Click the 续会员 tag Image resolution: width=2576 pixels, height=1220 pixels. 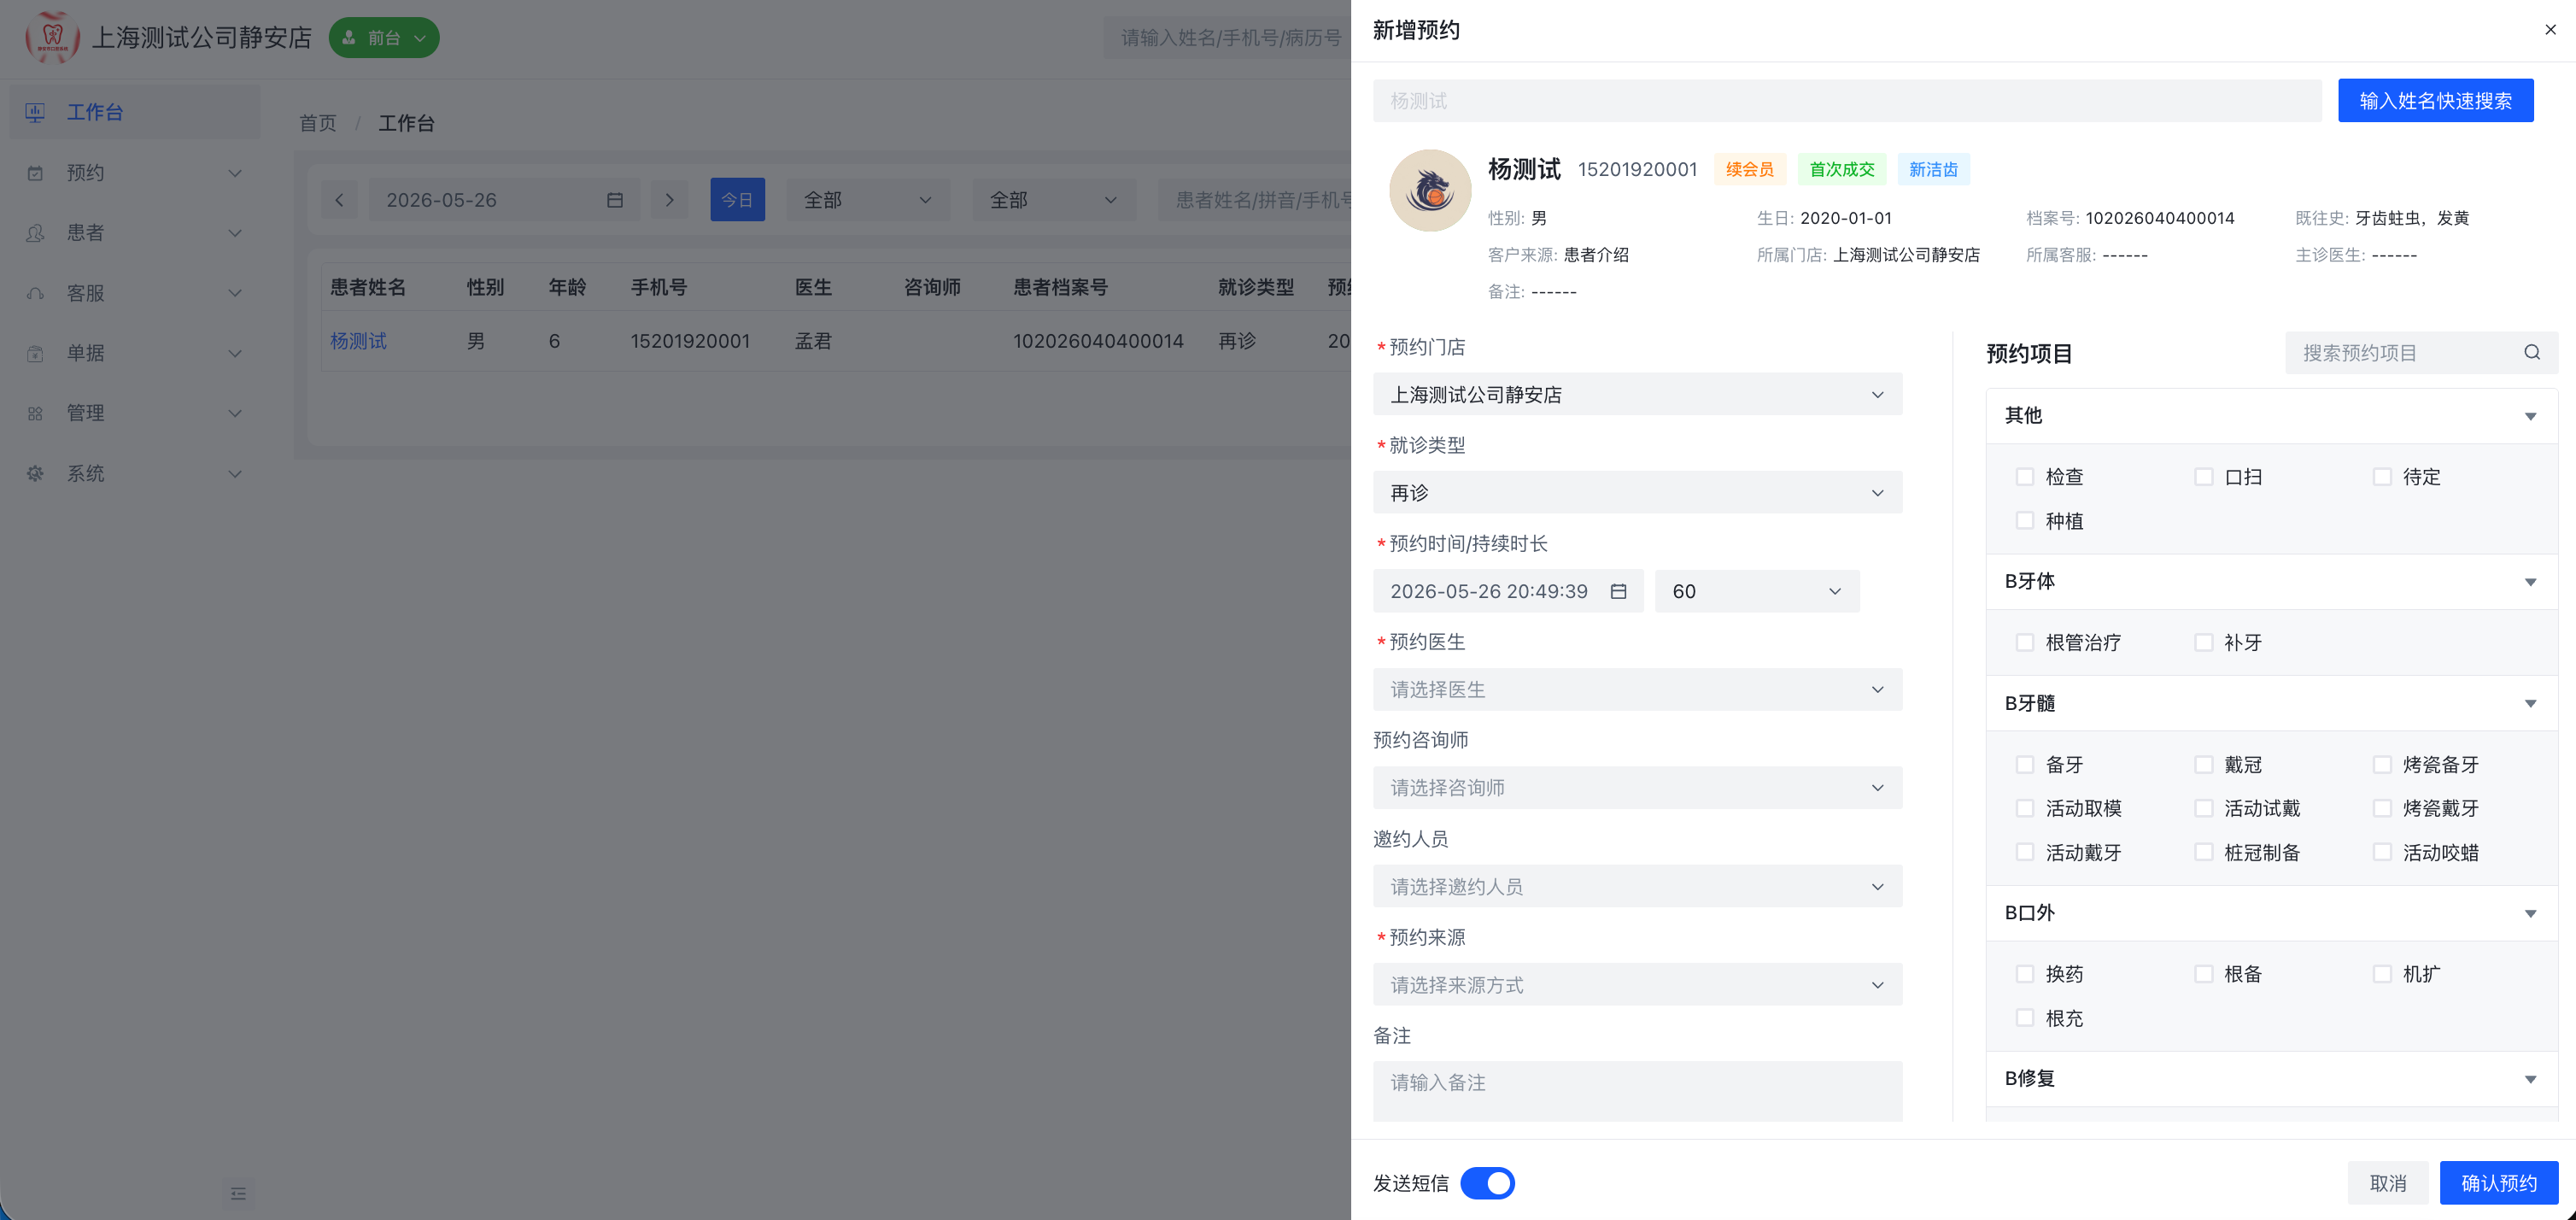(1749, 169)
